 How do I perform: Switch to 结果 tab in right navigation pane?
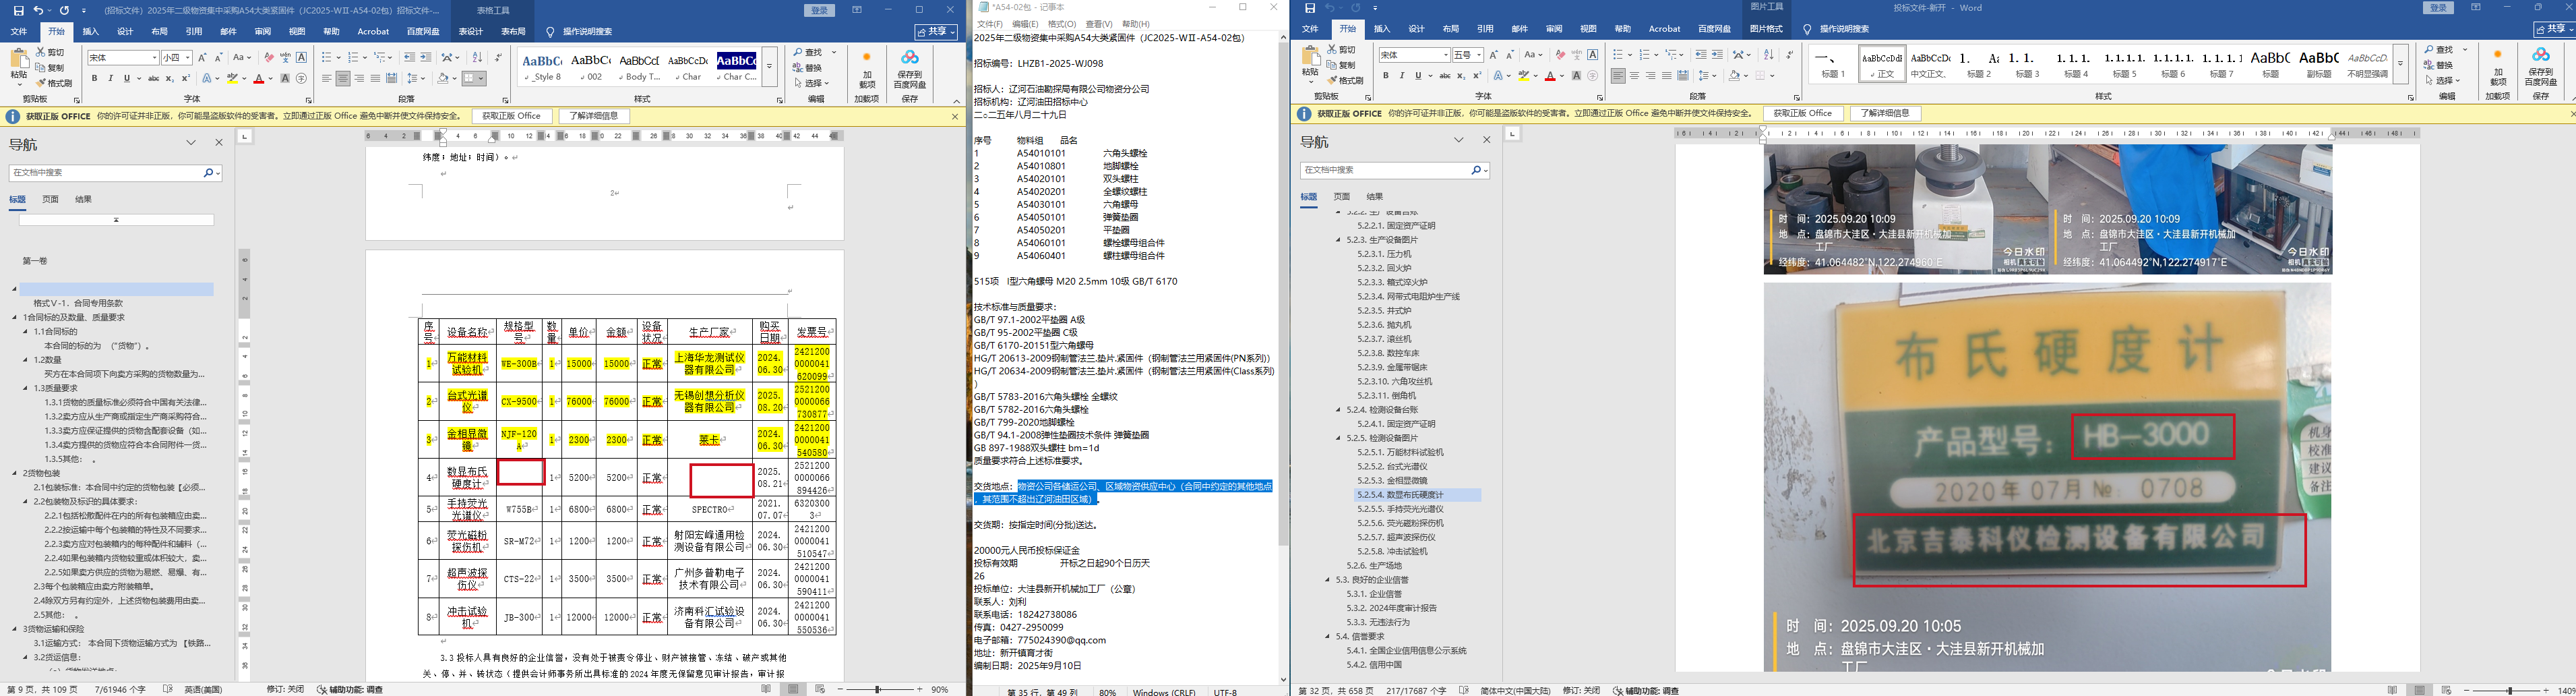coord(1375,197)
